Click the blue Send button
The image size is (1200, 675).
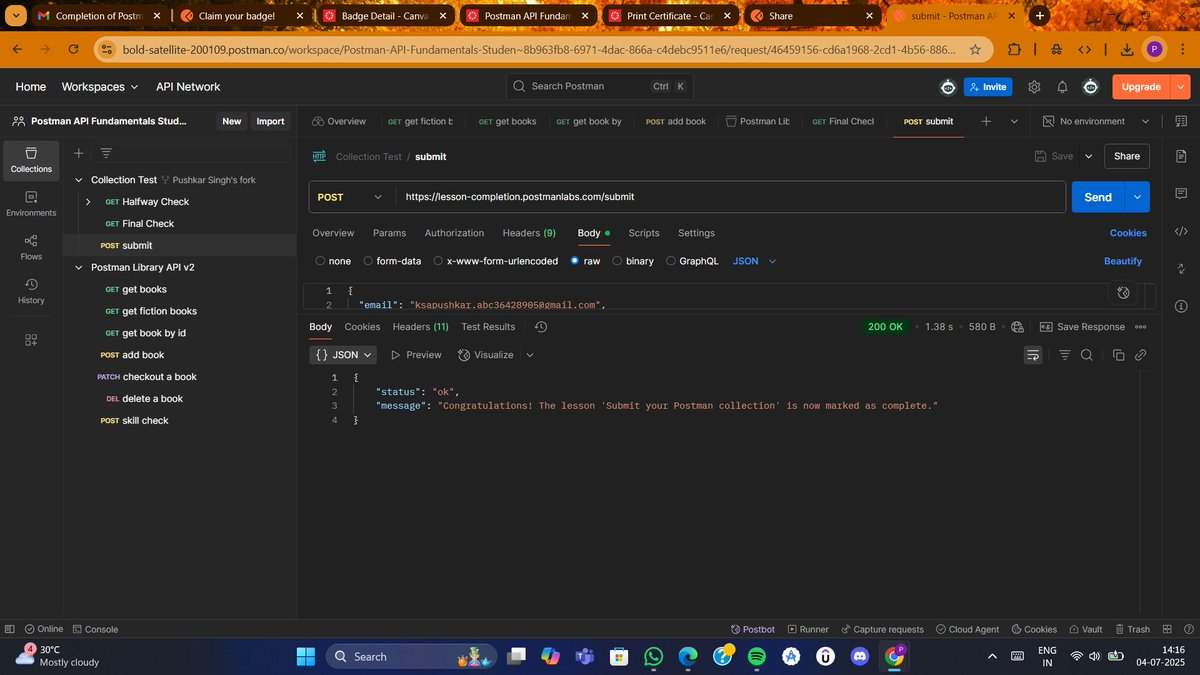click(1098, 197)
